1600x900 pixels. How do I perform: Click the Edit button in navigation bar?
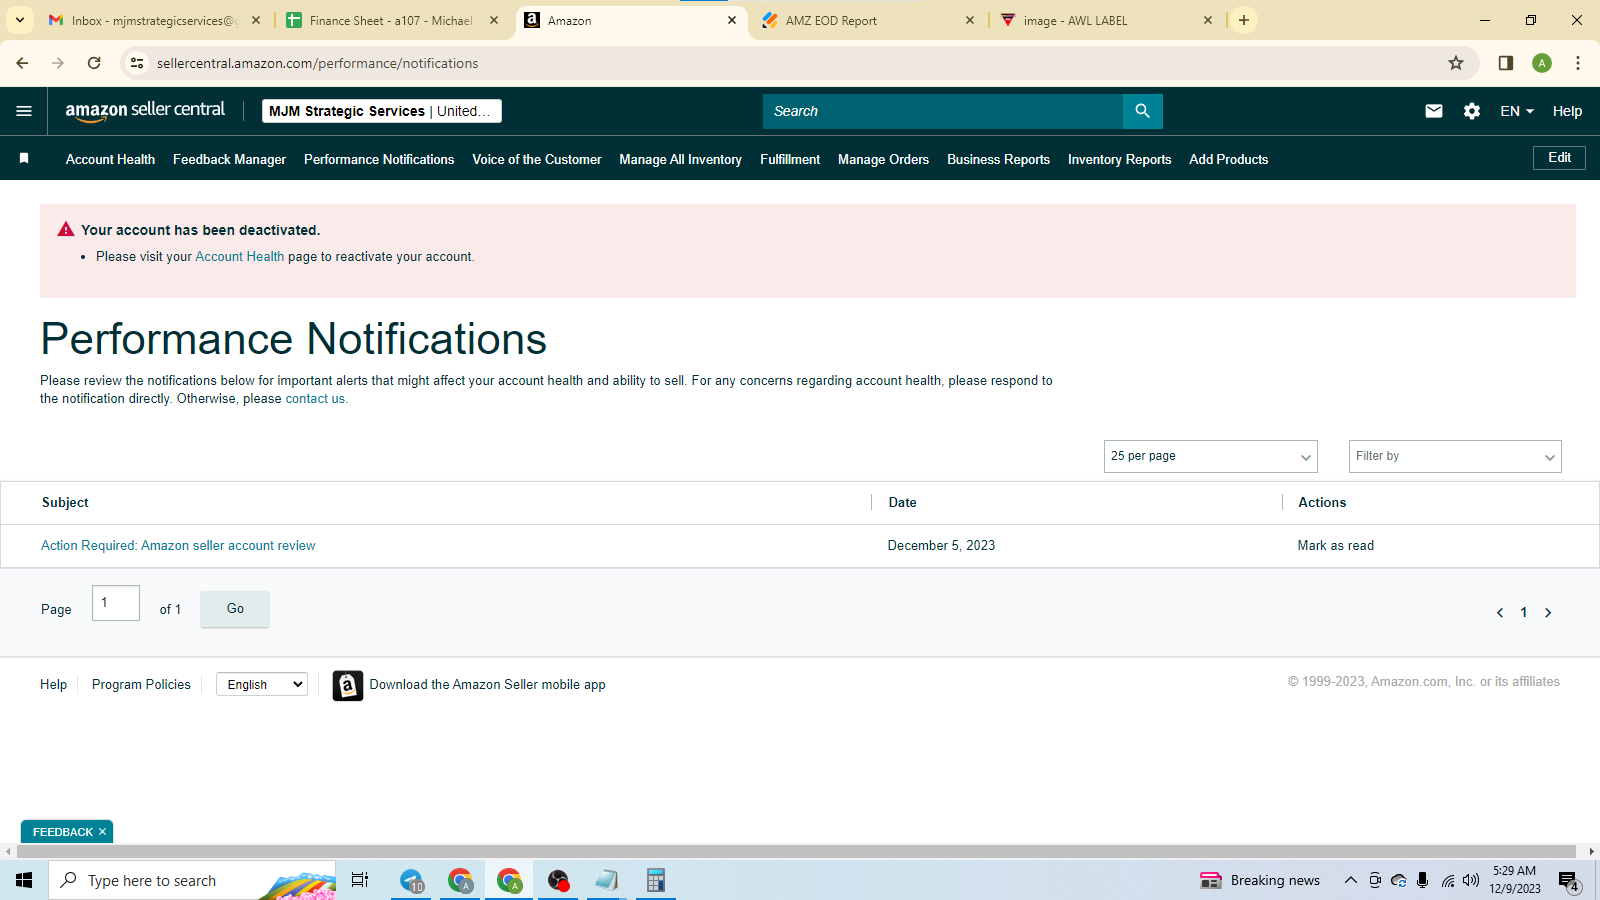pos(1559,158)
